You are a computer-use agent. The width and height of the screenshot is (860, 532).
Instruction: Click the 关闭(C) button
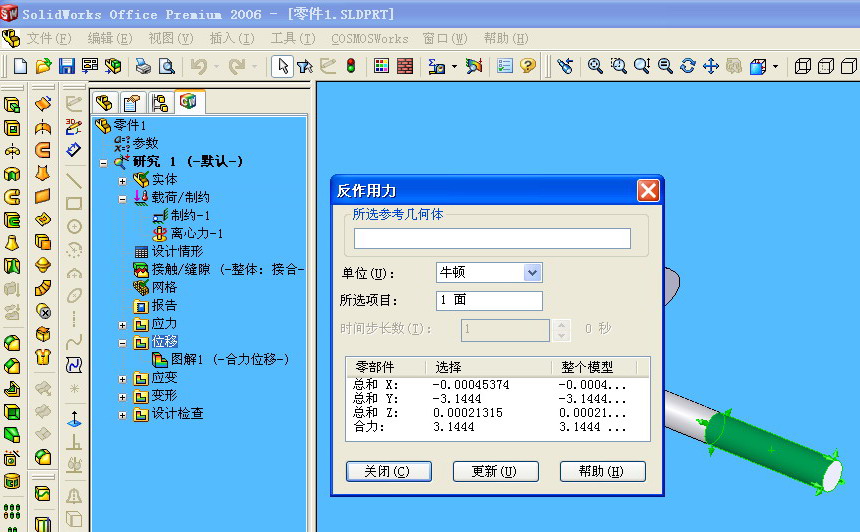point(388,471)
